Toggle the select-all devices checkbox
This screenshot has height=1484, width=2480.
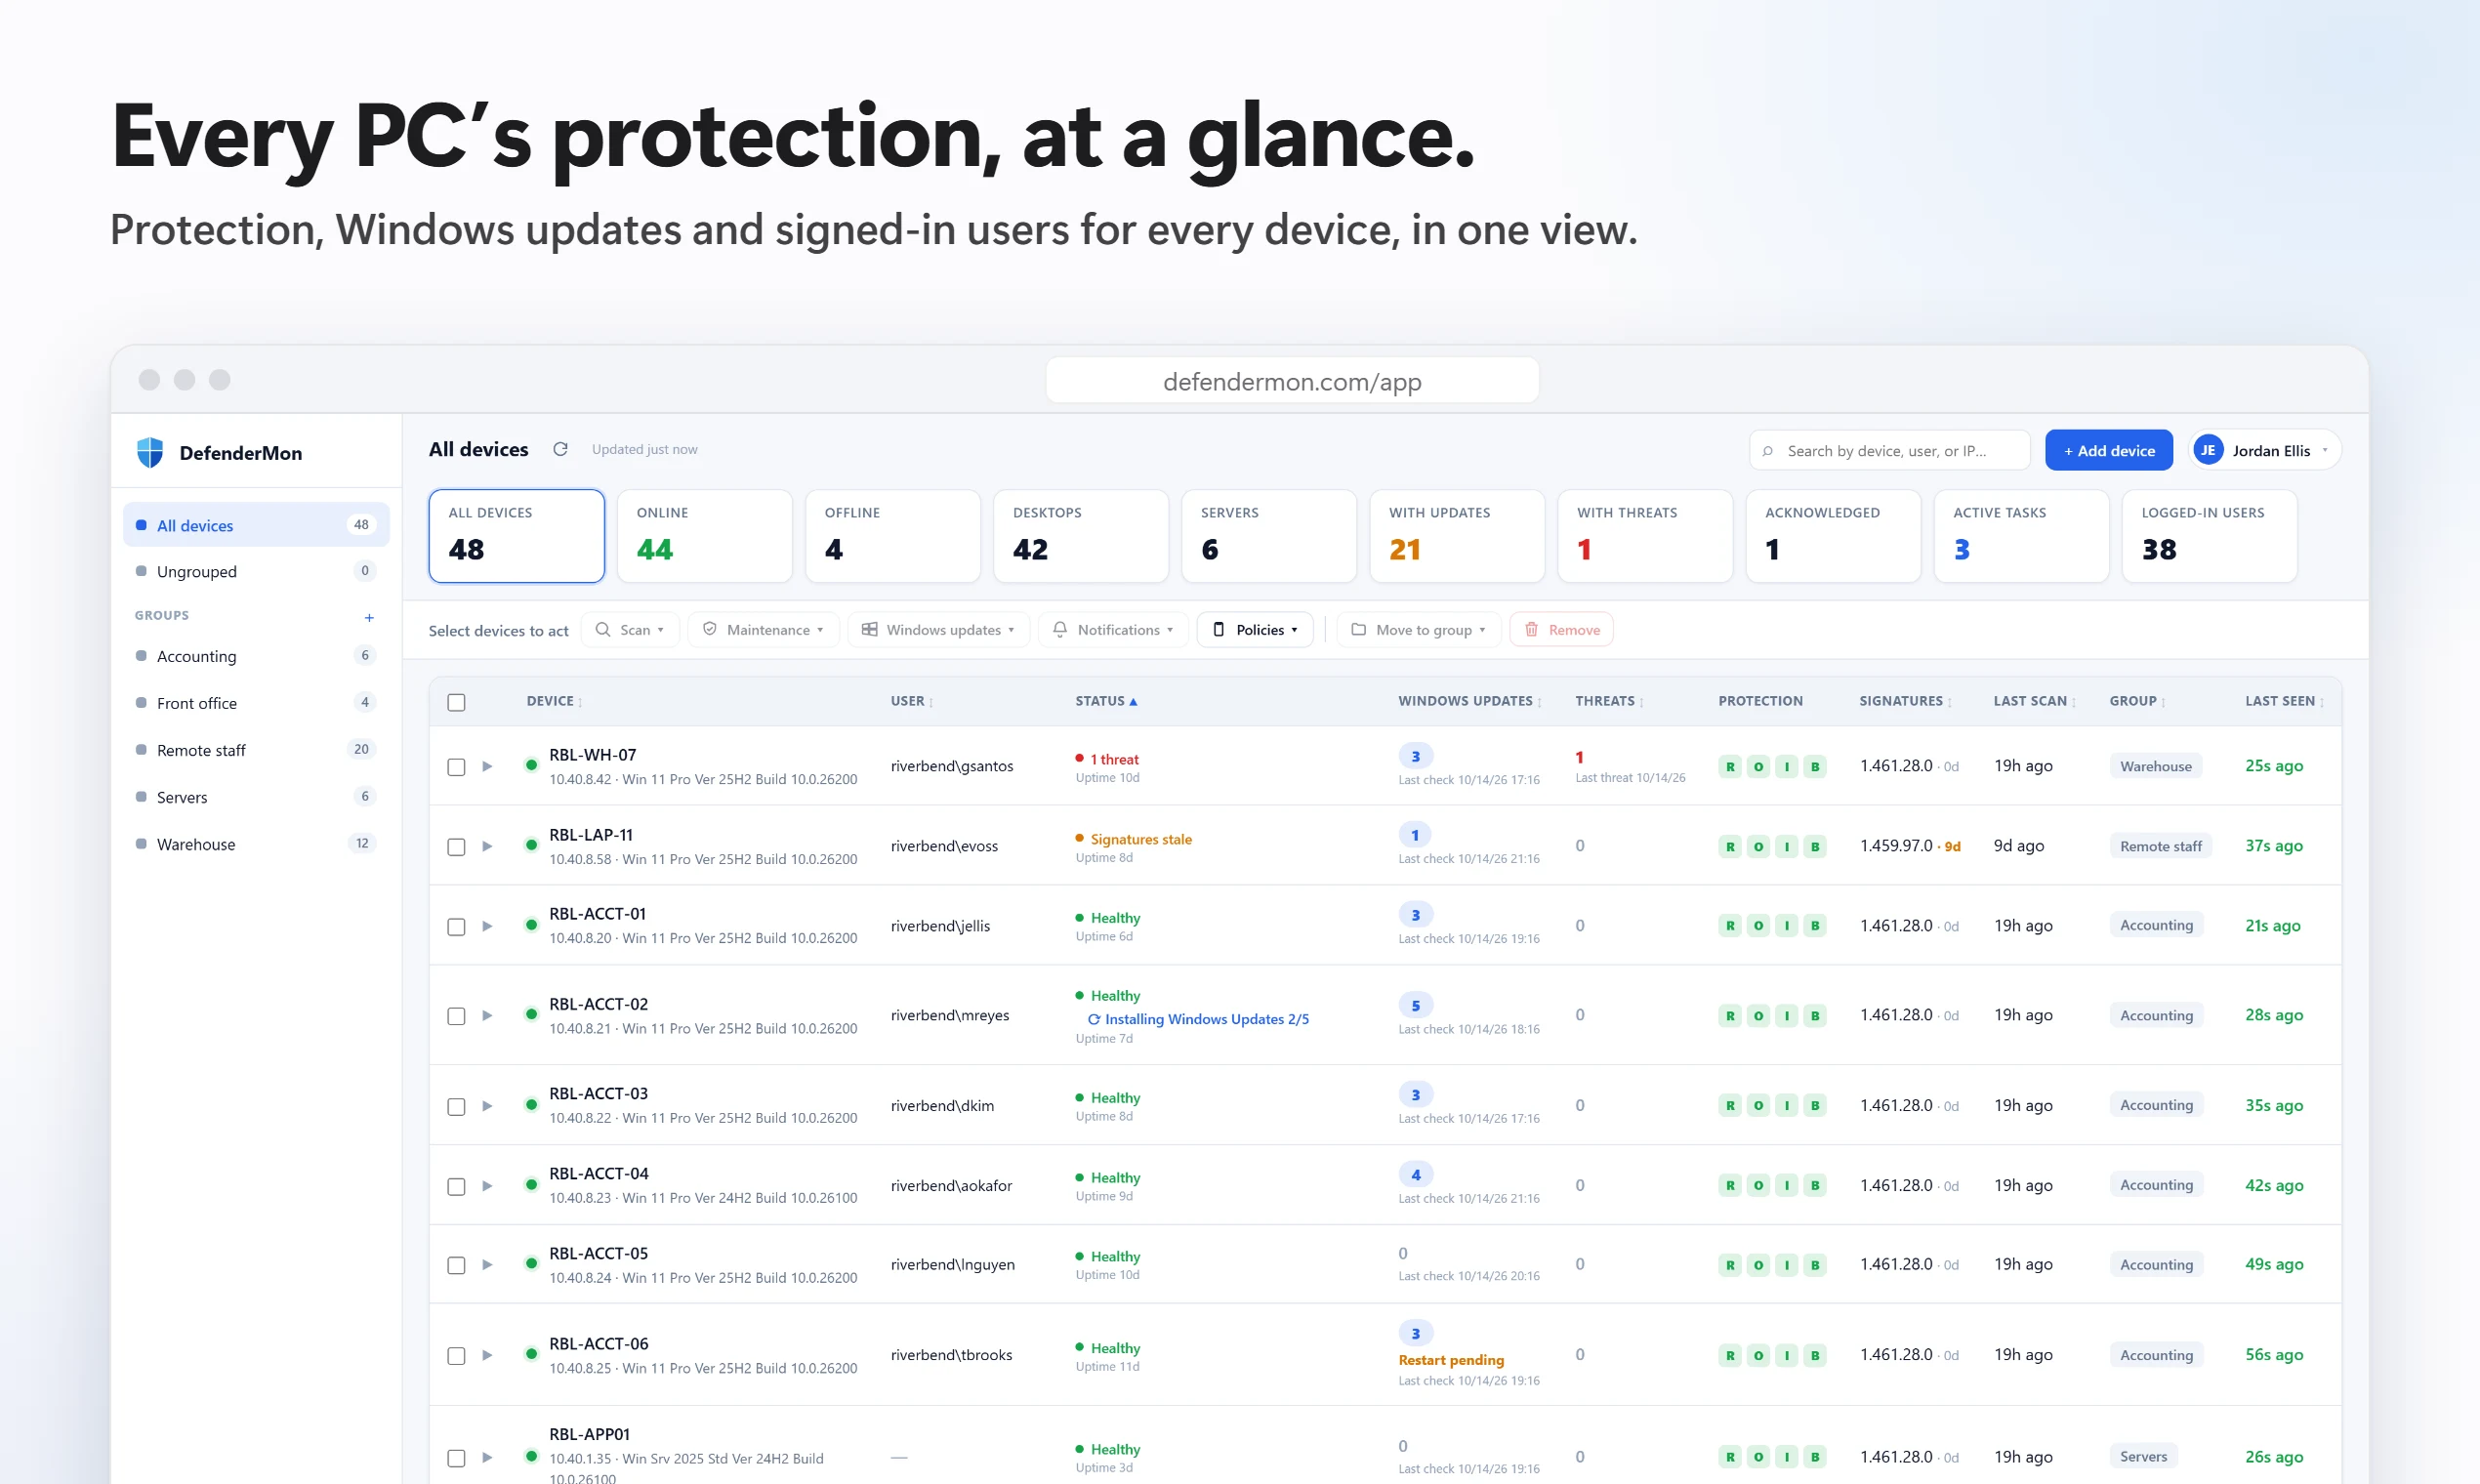pyautogui.click(x=456, y=702)
